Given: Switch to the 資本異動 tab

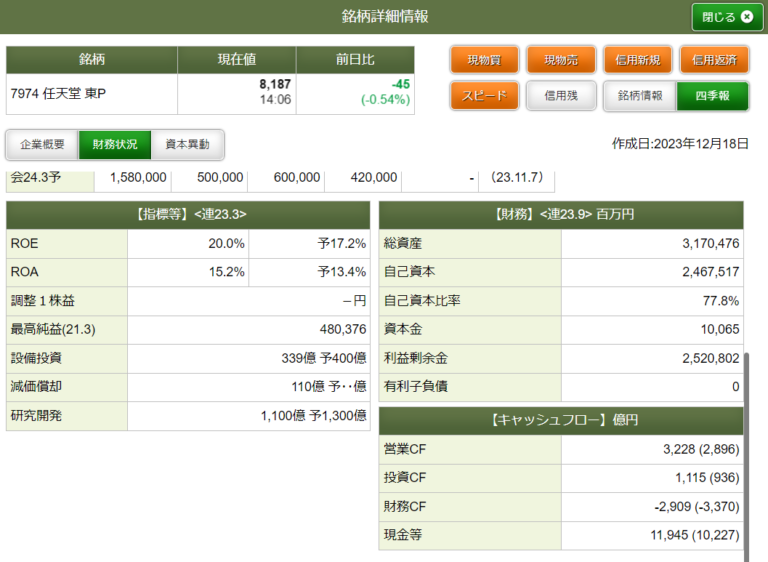Looking at the screenshot, I should pyautogui.click(x=187, y=145).
